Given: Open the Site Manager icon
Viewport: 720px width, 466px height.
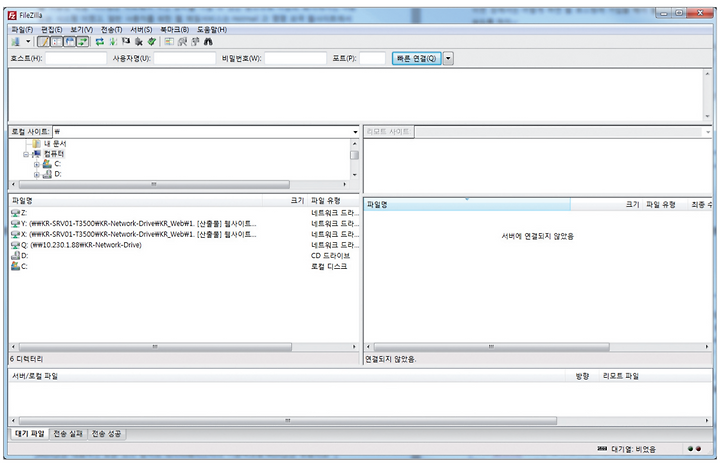Looking at the screenshot, I should (x=16, y=42).
